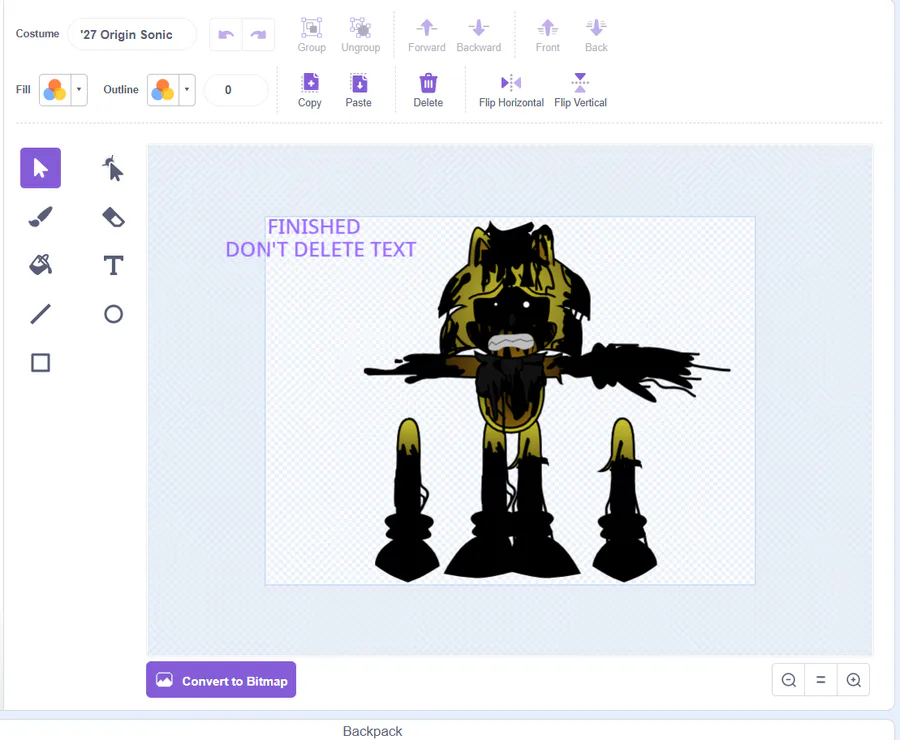Screen dimensions: 900x740
Task: Open the Fill color dropdown arrow
Action: tap(79, 90)
